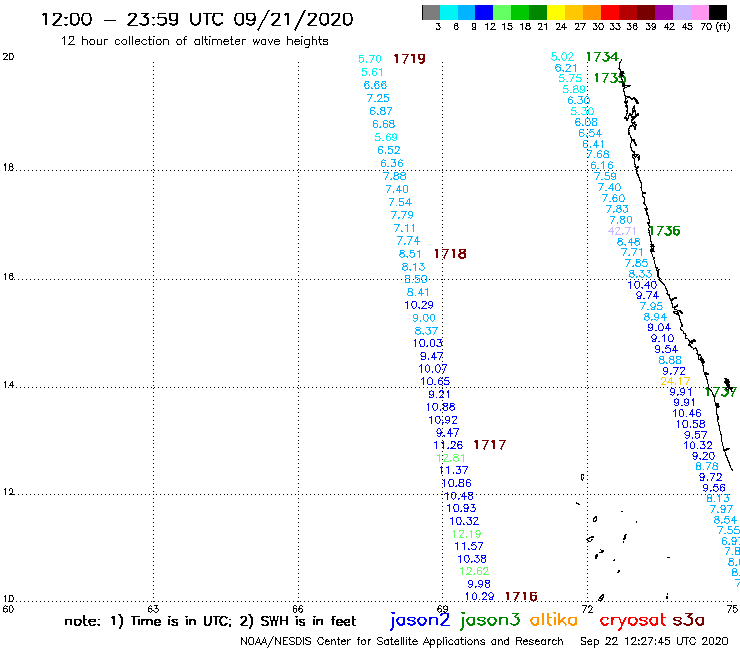Screen dimensions: 740x650
Task: Click the purple swatch in the legend bar
Action: point(664,12)
